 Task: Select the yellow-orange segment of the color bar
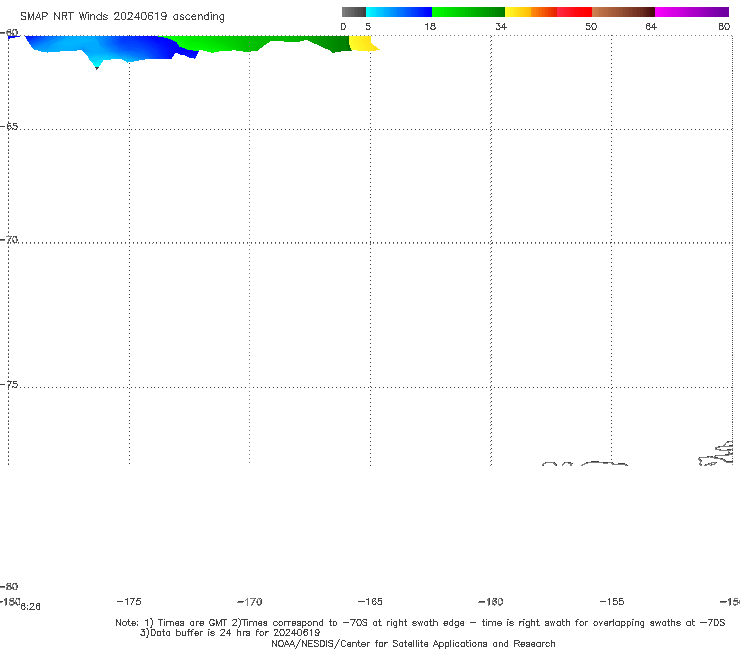click(x=530, y=12)
